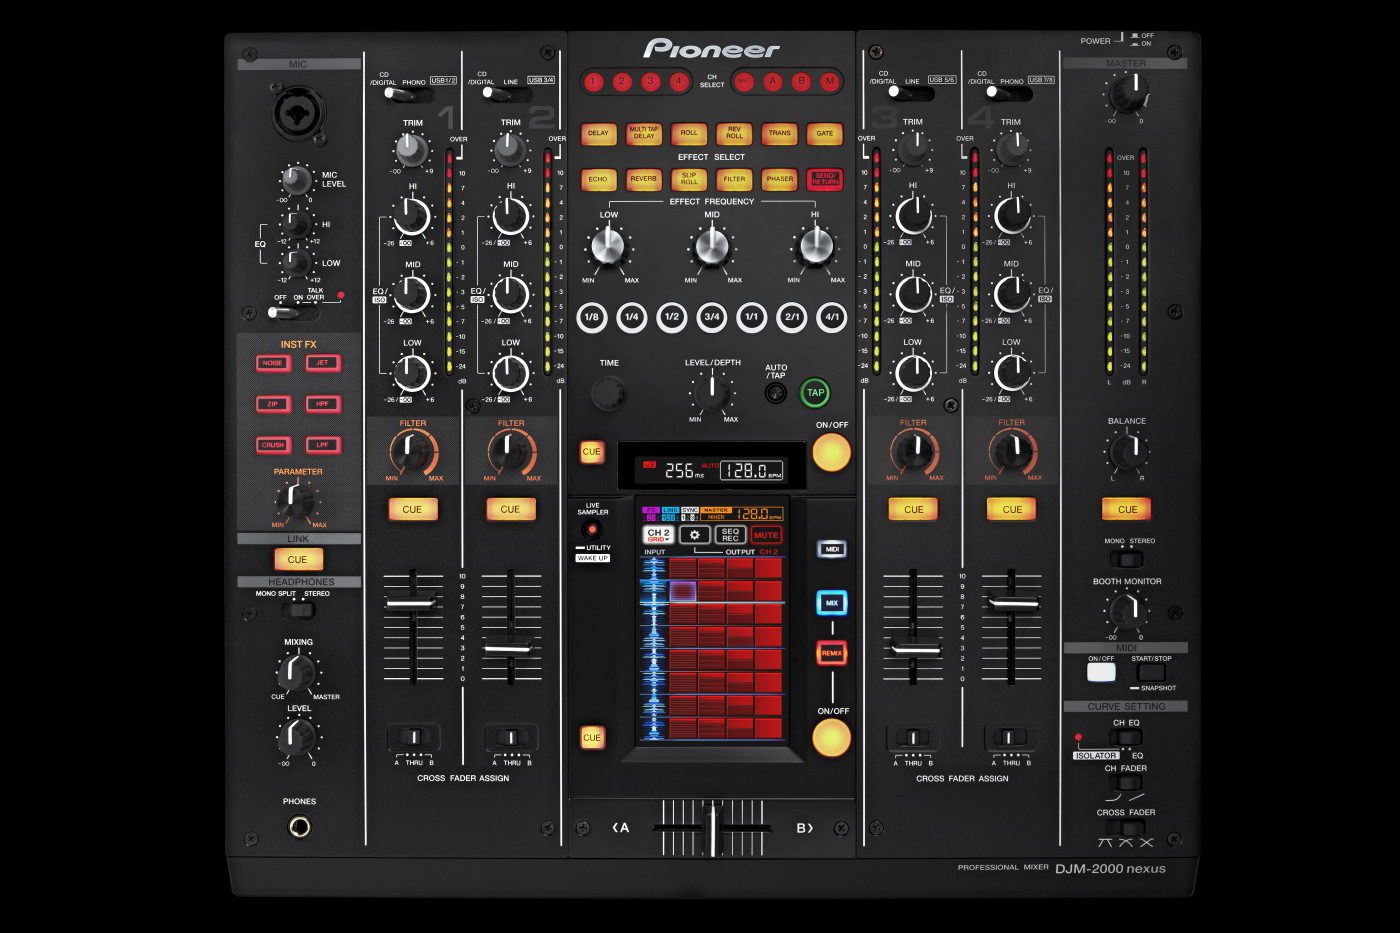Select the DELAY effect

tap(598, 133)
